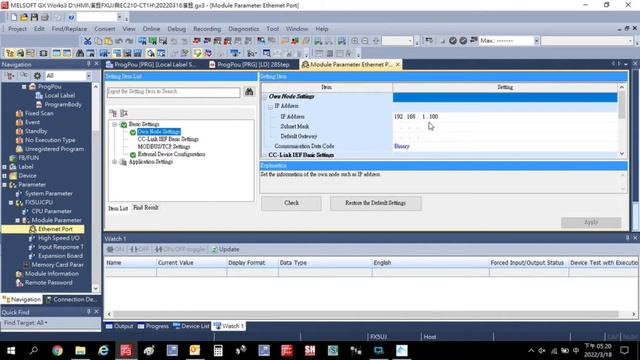Click the Cut scissors icon
Viewport: 640px width, 360px height.
(88, 41)
